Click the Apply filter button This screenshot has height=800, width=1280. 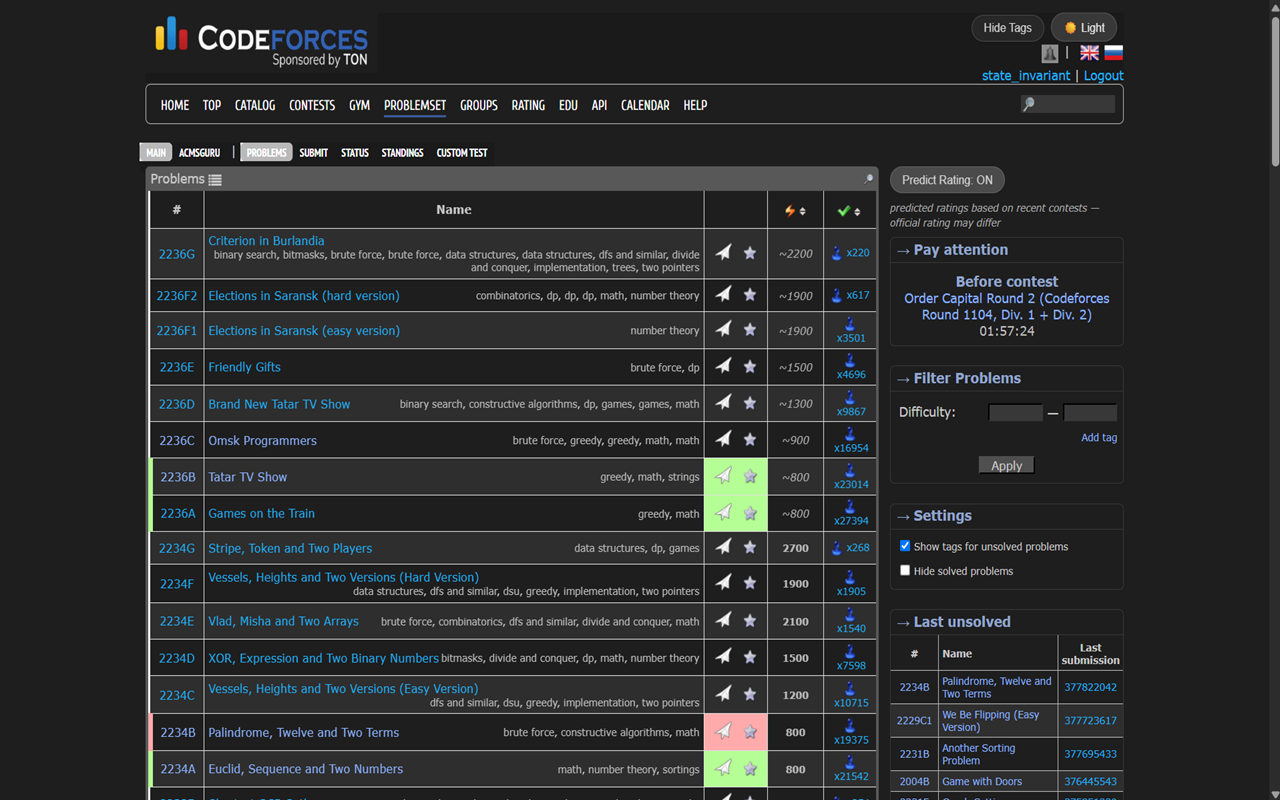(x=1006, y=465)
